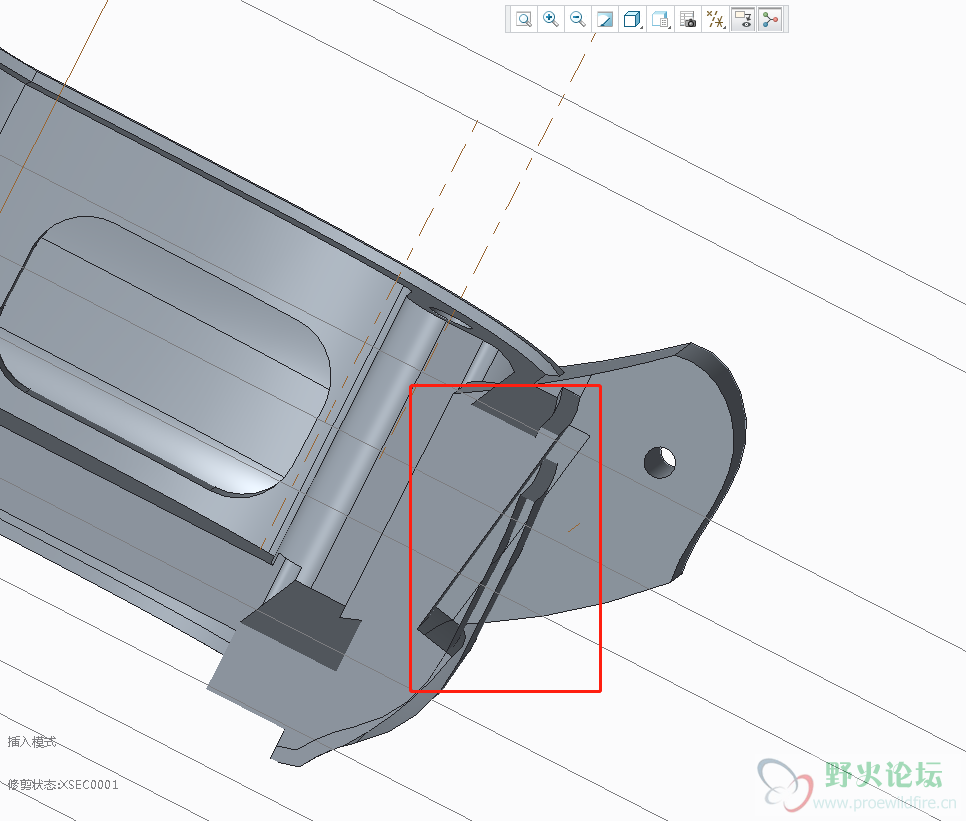Click the Refit zoom-to-fit icon
The image size is (966, 821).
524,19
